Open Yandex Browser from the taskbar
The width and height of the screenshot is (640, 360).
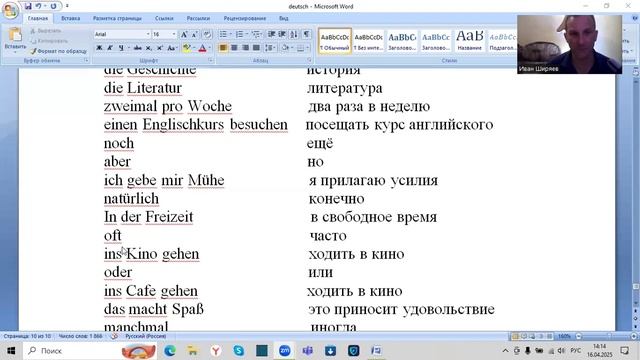(x=216, y=351)
